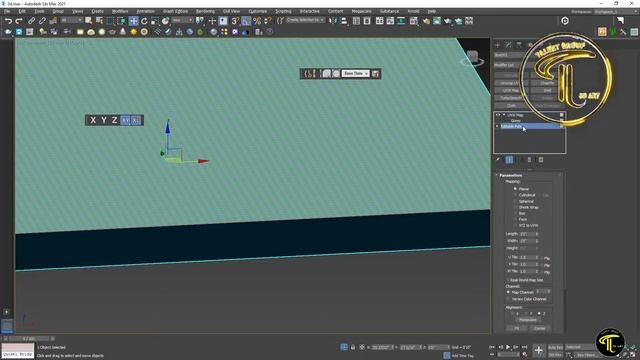
Task: Click the Turbosmooth modifier button
Action: pos(510,98)
